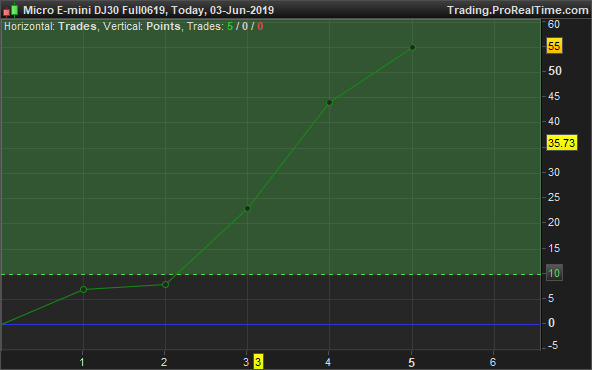Viewport: 592px width, 370px height.
Task: Click the losing trades count red '0'
Action: point(260,26)
